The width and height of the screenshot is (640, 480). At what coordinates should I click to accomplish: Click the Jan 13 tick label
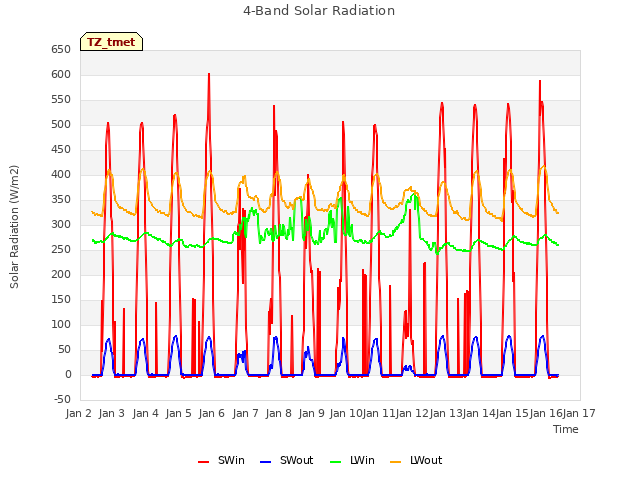click(446, 413)
